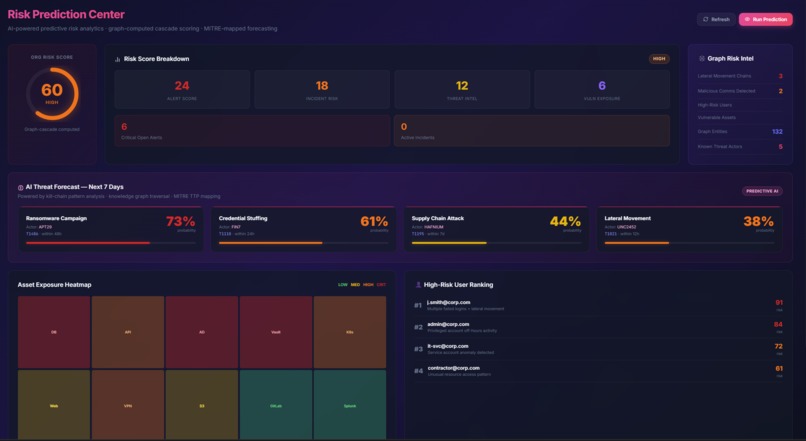Viewport: 806px width, 441px height.
Task: Click the Supply Chain Attack 44% probability bar
Action: pos(496,243)
